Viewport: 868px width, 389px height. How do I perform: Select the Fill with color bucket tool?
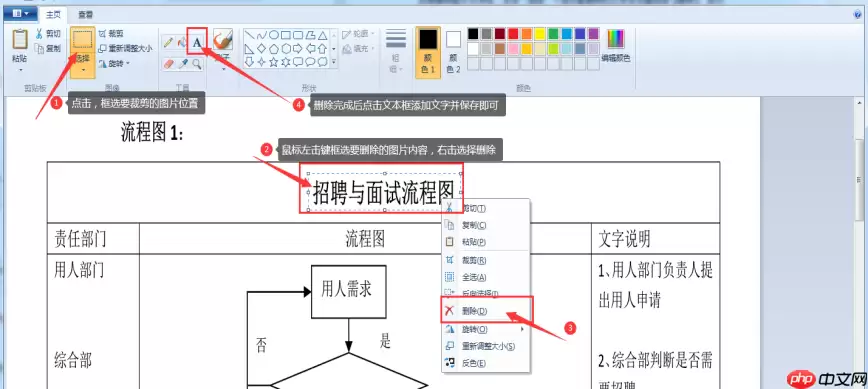click(x=182, y=43)
